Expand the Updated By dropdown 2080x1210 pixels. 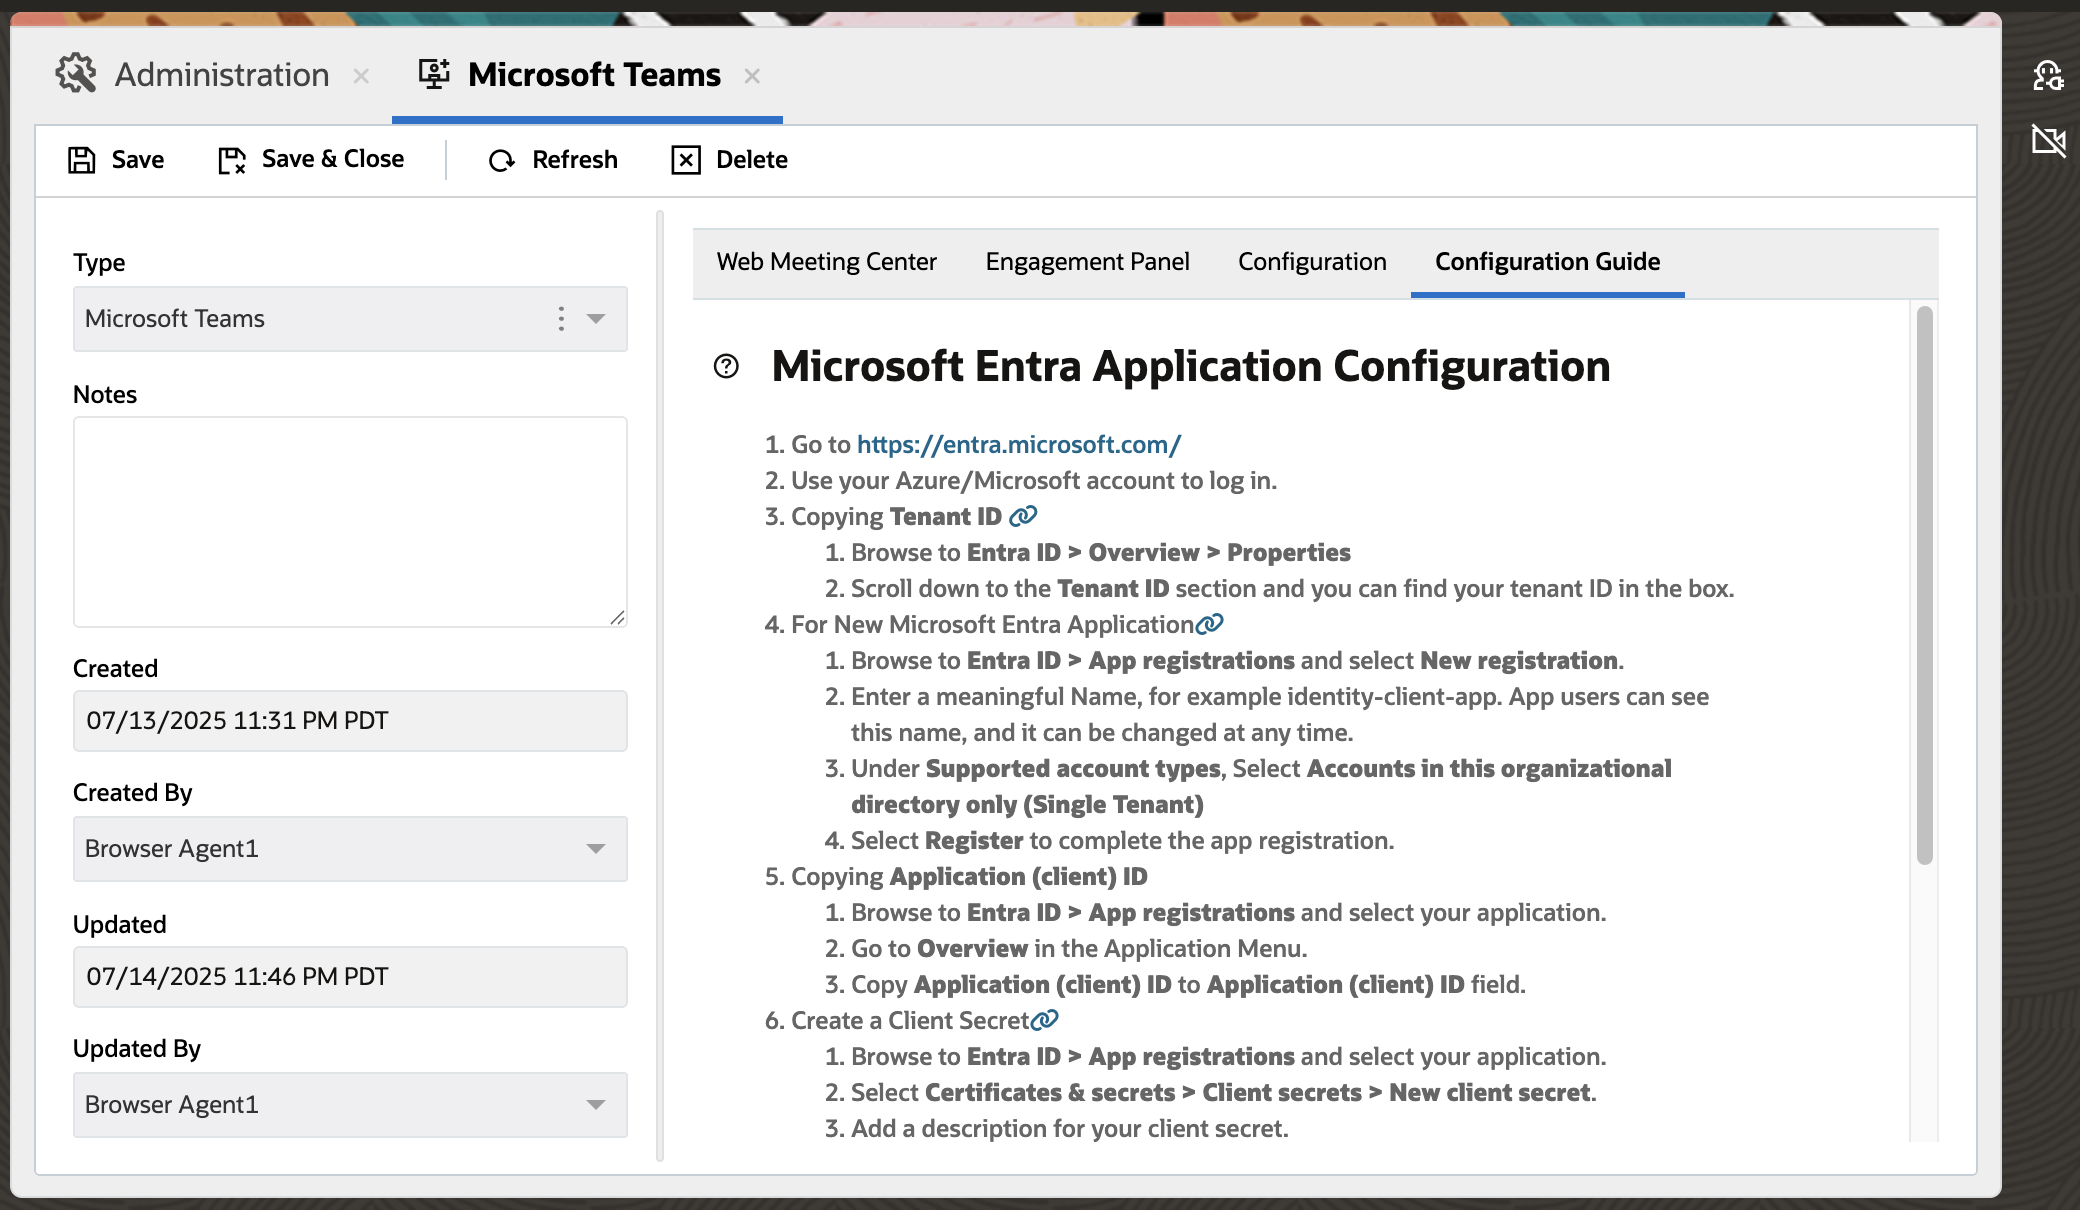596,1105
